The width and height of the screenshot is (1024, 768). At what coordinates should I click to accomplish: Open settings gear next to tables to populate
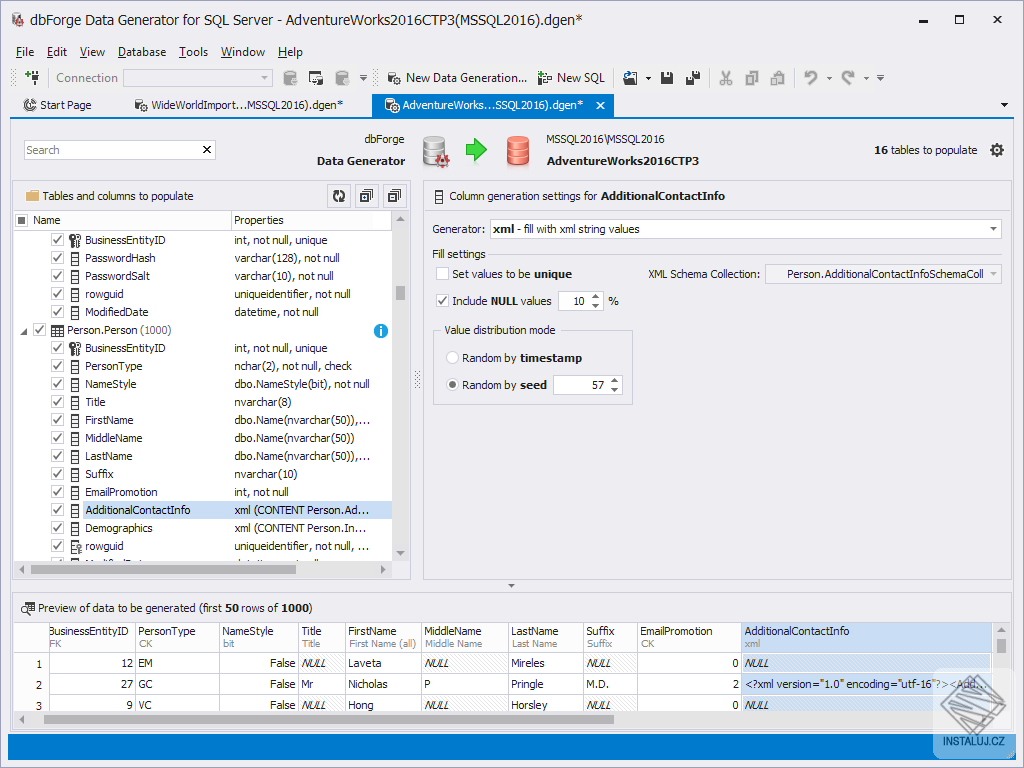pos(997,150)
